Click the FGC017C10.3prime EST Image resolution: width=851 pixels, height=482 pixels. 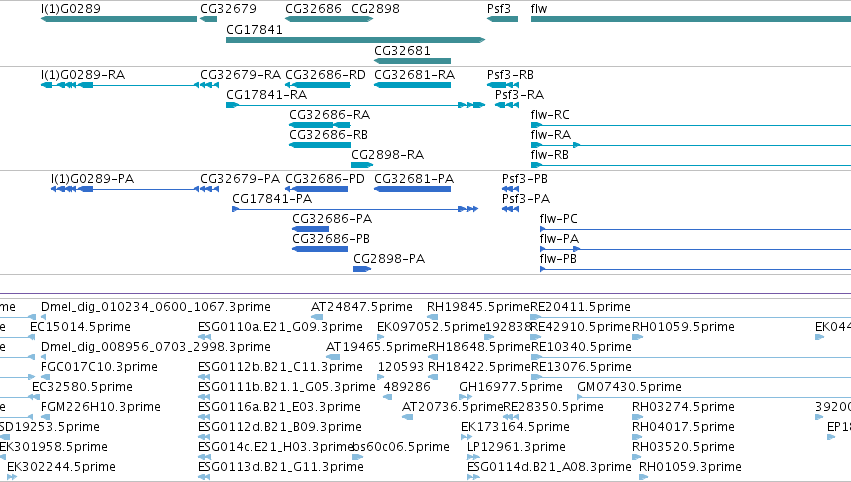coord(46,377)
